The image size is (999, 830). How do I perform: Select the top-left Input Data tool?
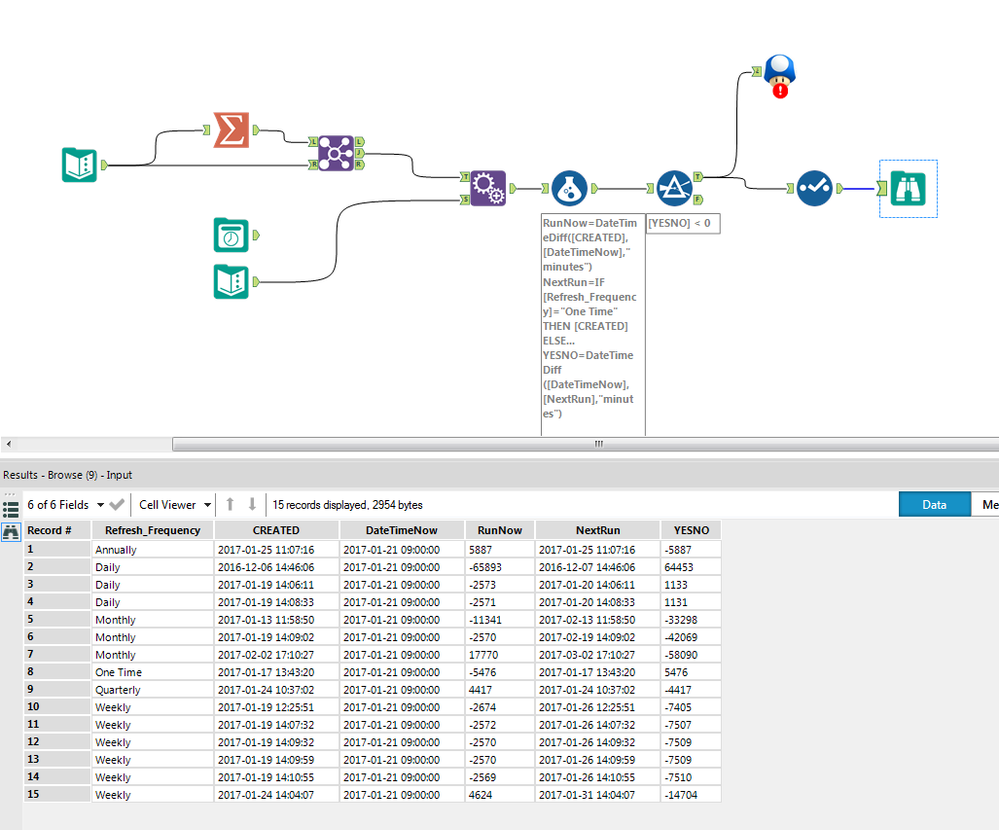[79, 165]
